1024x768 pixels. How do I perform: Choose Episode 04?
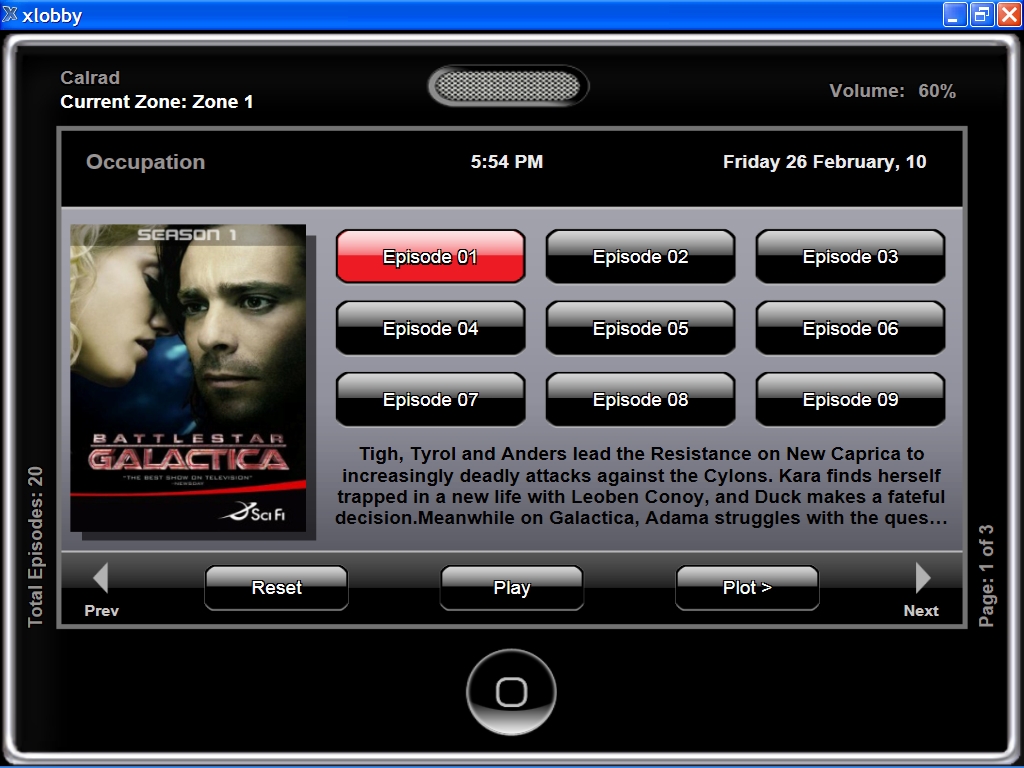pos(430,328)
